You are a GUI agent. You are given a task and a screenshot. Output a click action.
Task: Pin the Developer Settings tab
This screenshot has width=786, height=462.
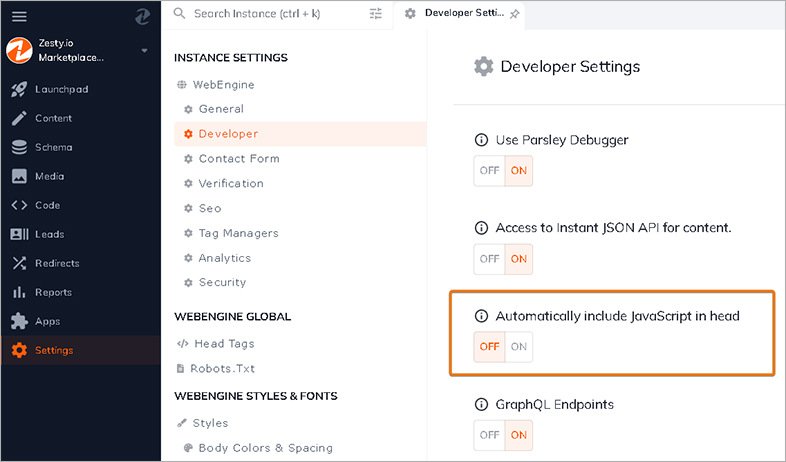pos(514,14)
